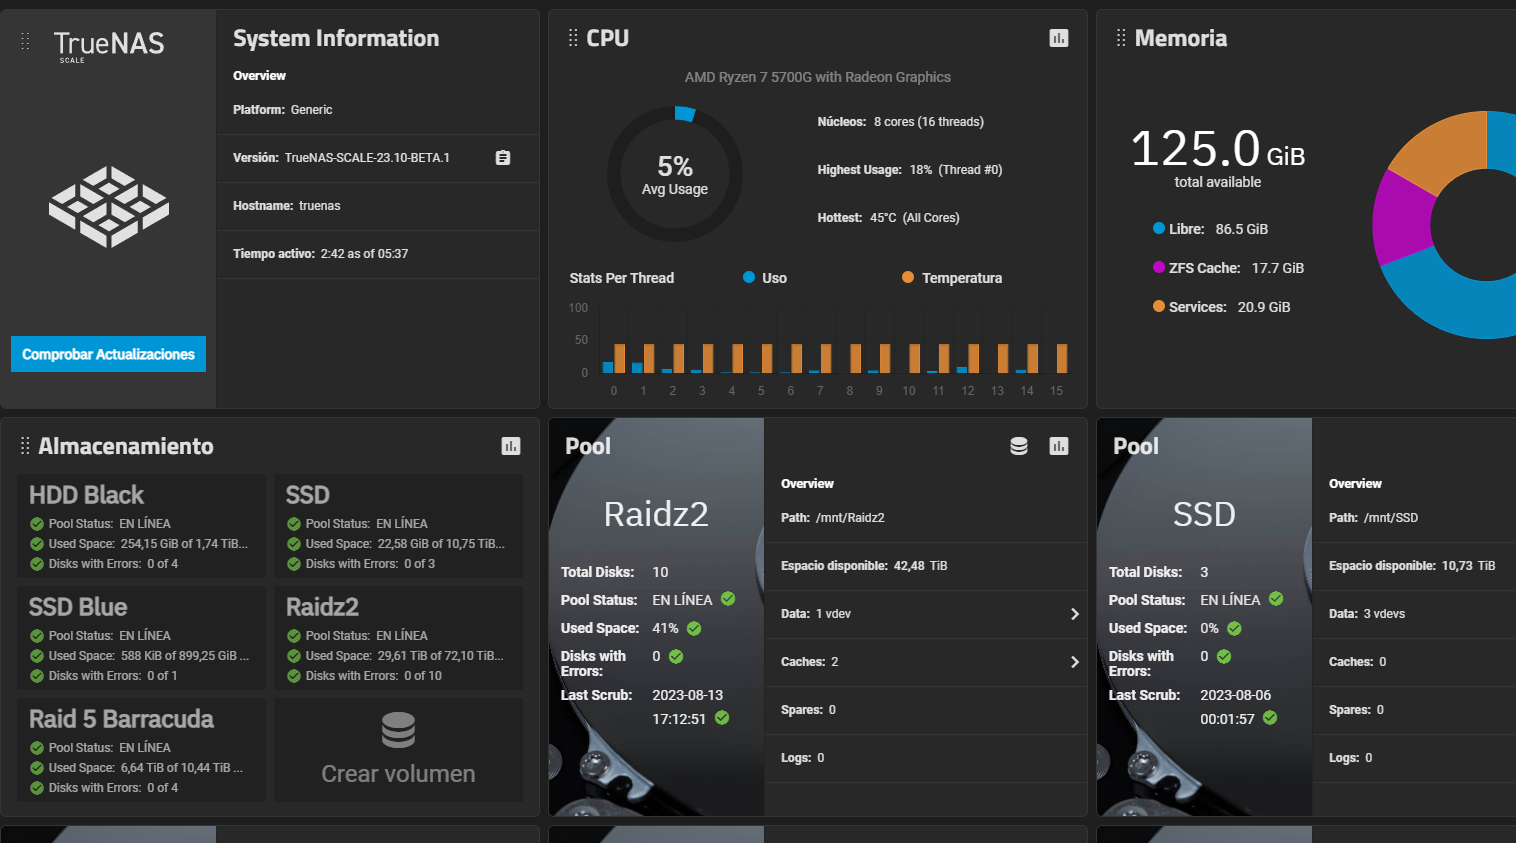Screen dimensions: 1516x843
Task: Click SSD pool Used Space check
Action: tap(1234, 629)
